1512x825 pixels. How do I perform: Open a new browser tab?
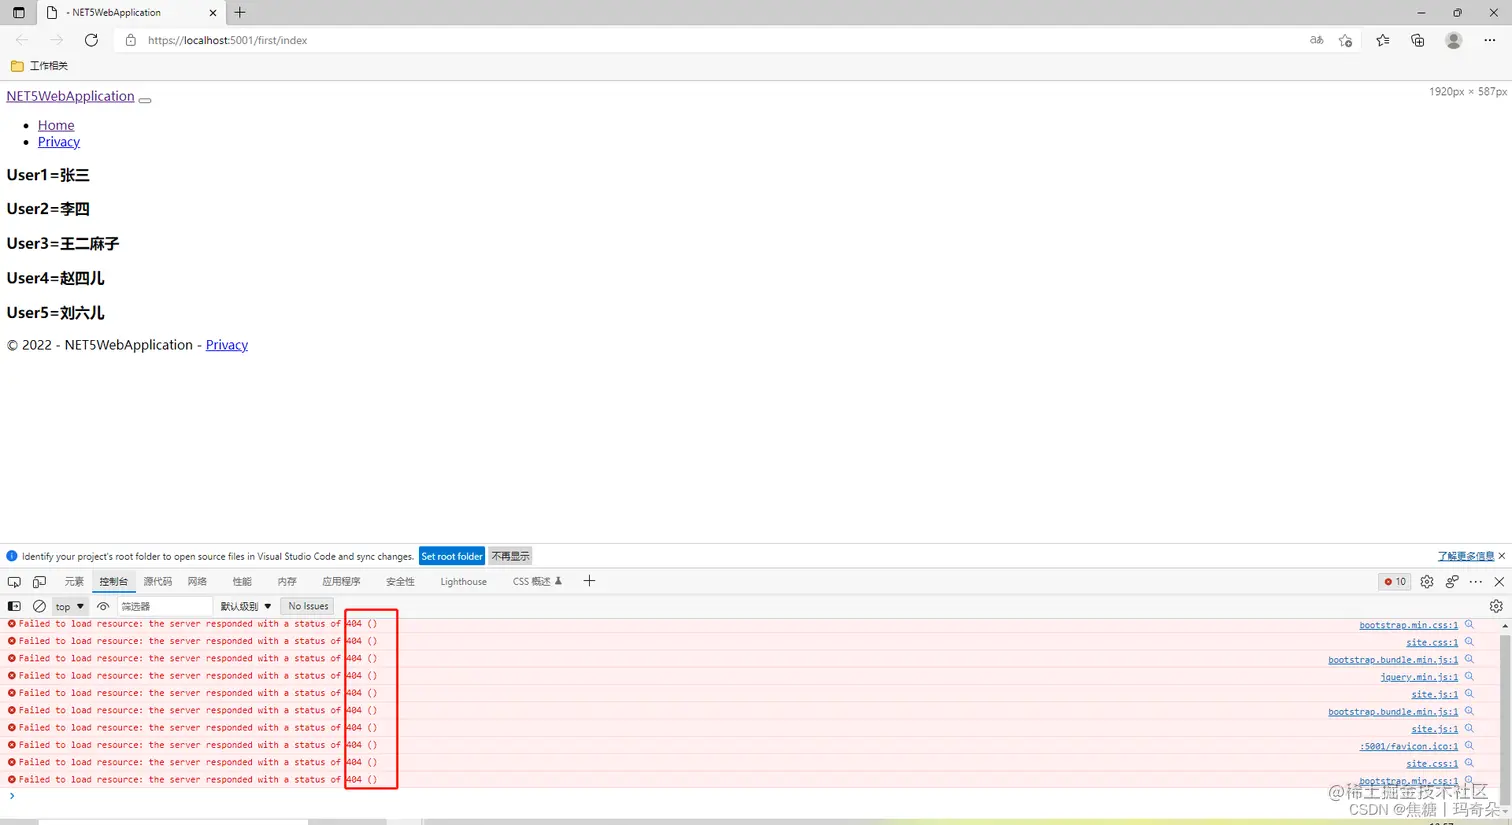tap(240, 13)
